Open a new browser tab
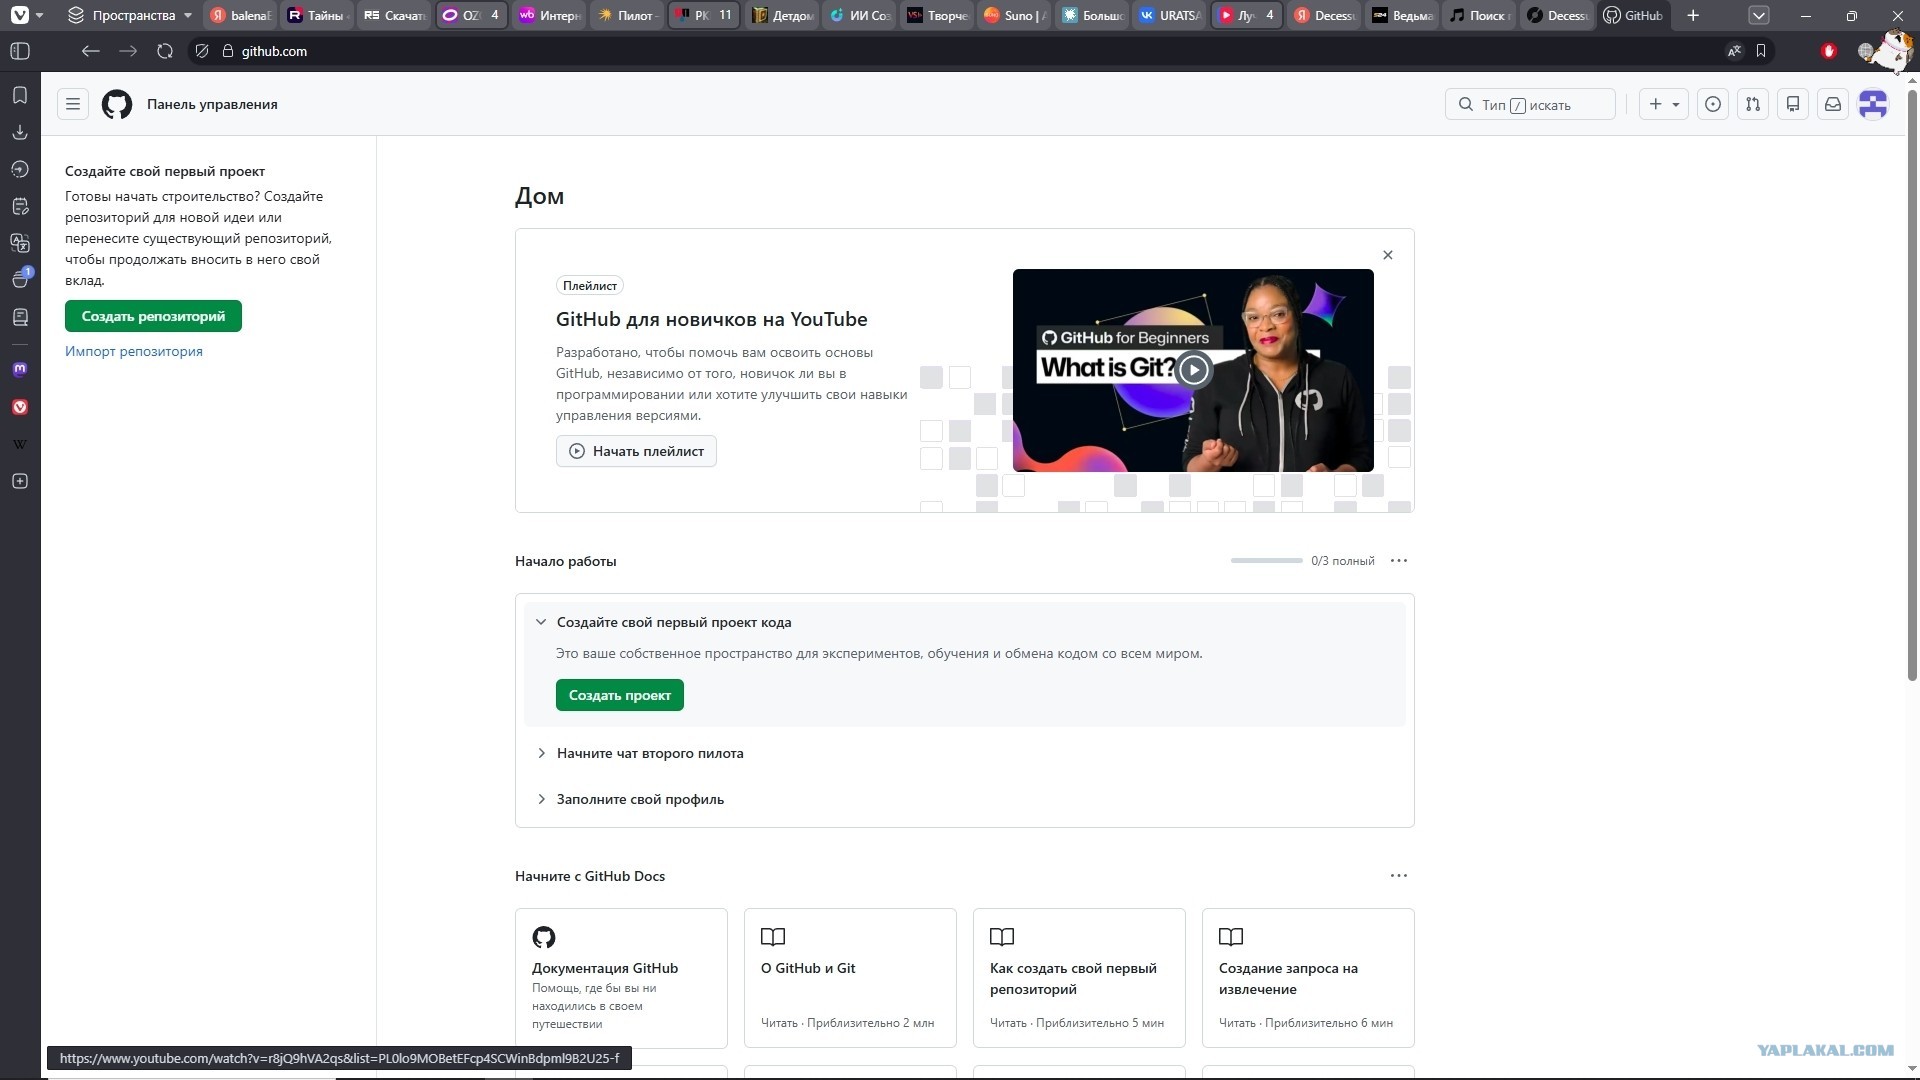Screen dimensions: 1920x1080 click(1693, 15)
